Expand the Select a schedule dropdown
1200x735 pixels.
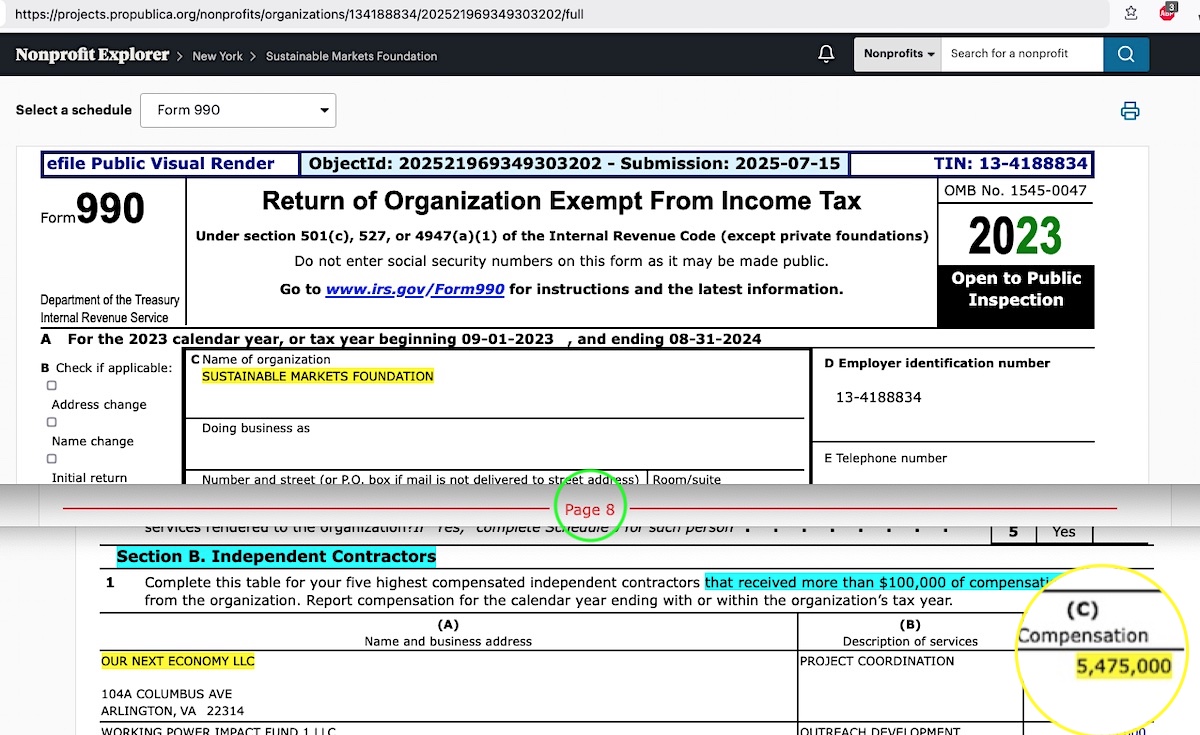tap(238, 110)
